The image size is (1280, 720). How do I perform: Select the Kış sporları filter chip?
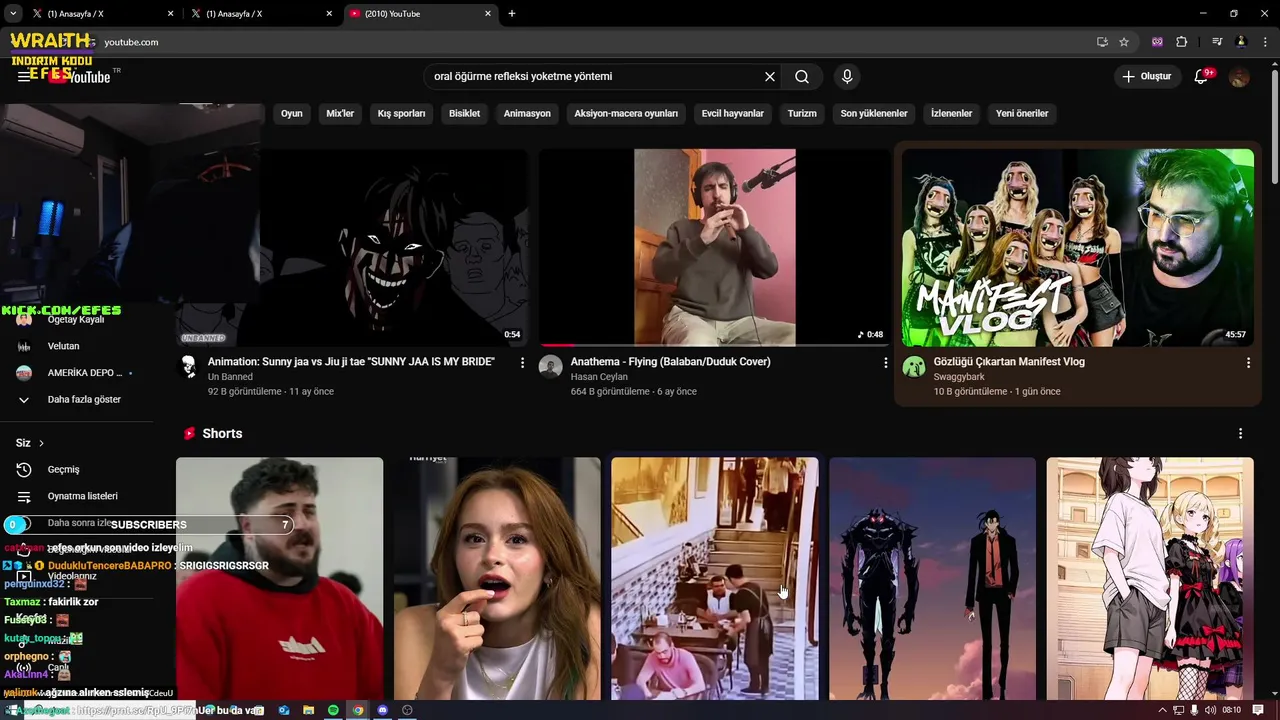[x=401, y=113]
